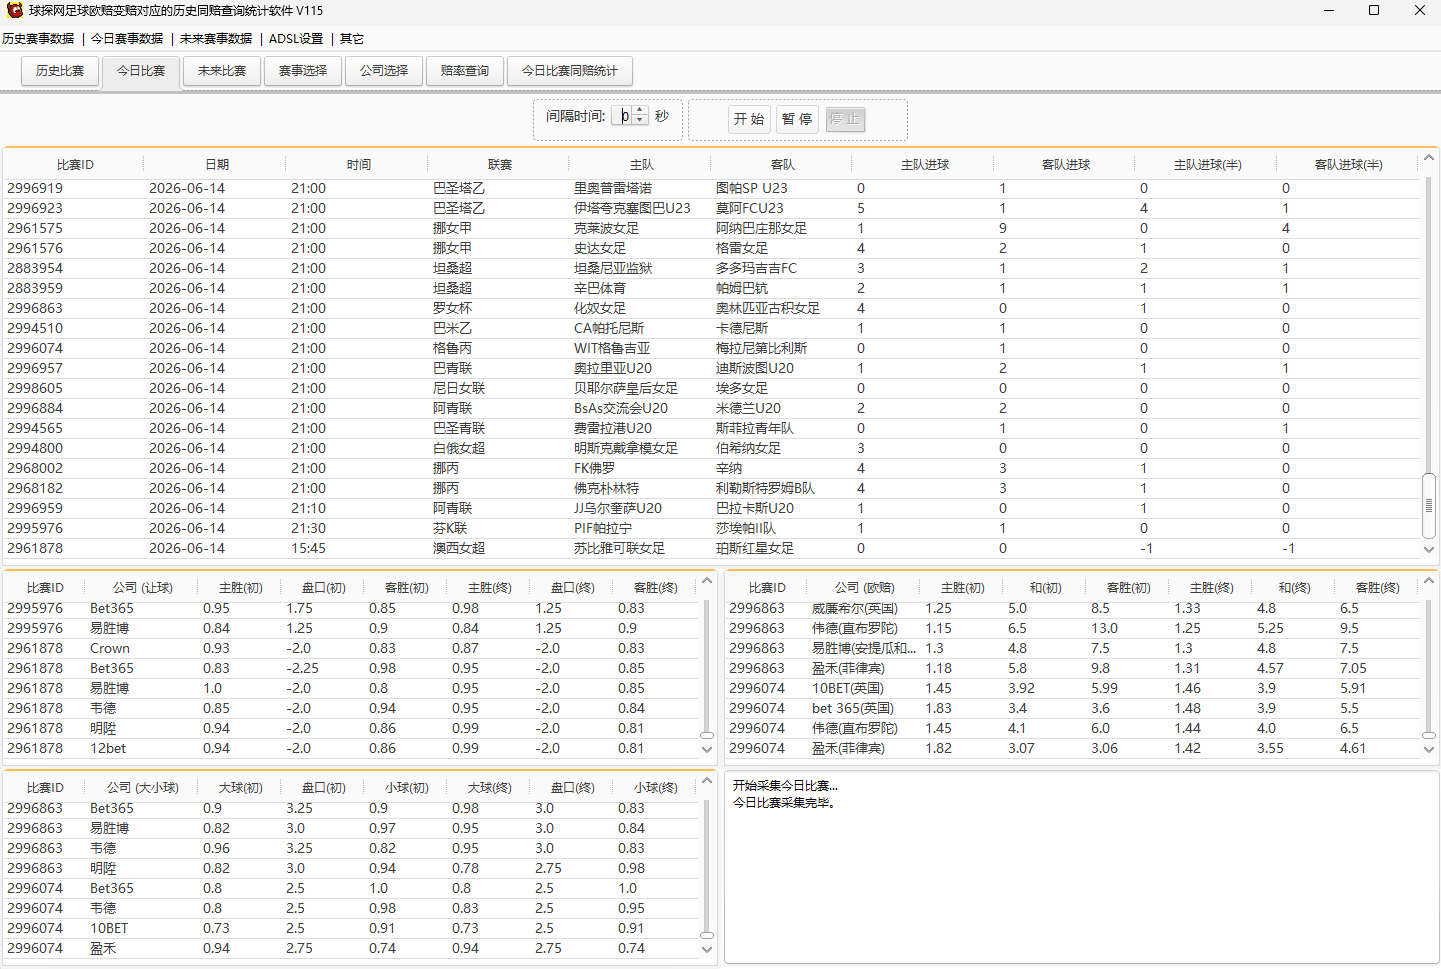This screenshot has width=1441, height=969.
Task: Decrease interval time with down arrow
Action: [x=641, y=121]
